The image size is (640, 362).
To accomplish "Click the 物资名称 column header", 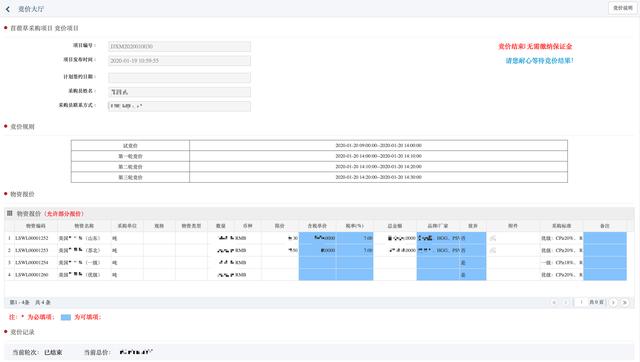I will [x=84, y=226].
